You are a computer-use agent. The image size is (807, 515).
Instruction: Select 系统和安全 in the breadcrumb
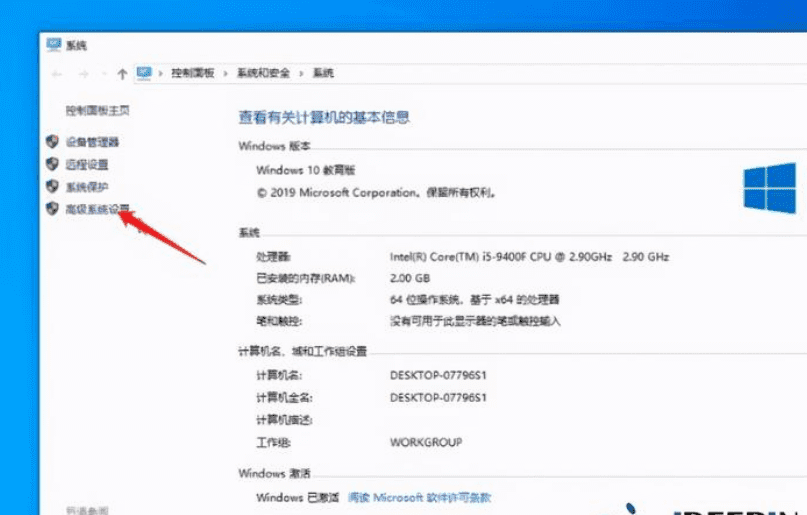click(x=263, y=73)
